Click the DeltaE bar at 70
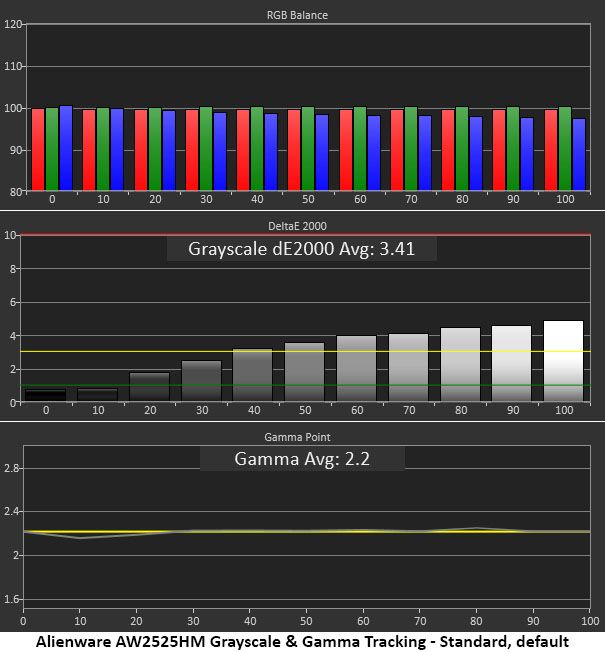The height and width of the screenshot is (652, 605). tap(409, 368)
